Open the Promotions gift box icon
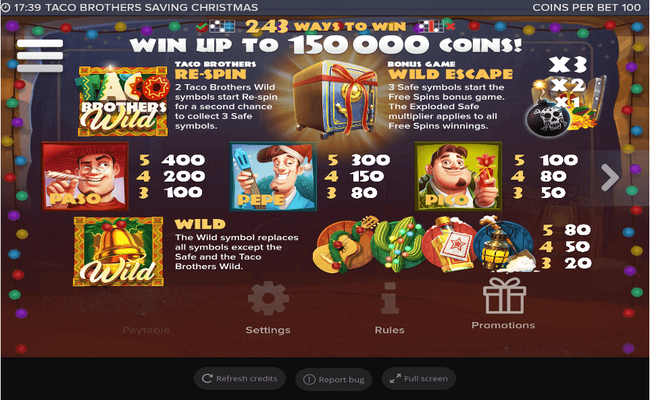This screenshot has width=650, height=400. (504, 295)
